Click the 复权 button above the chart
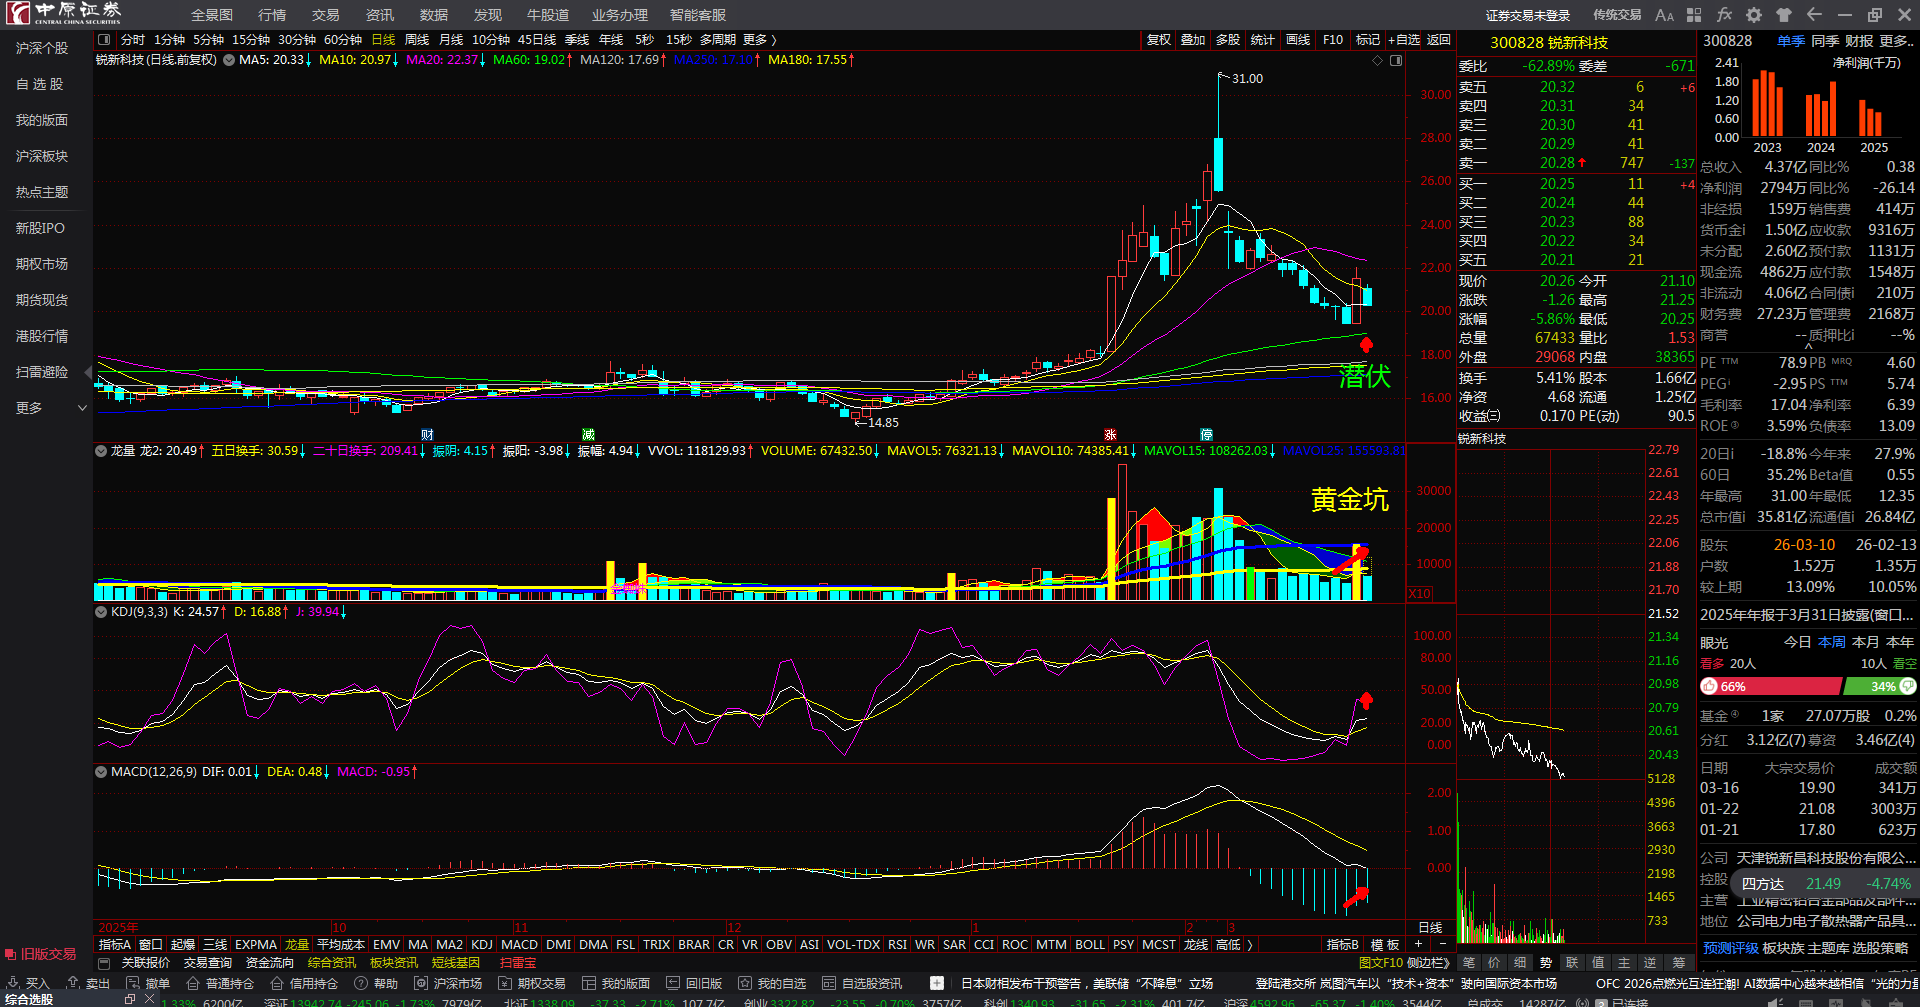1920x1007 pixels. click(1158, 40)
